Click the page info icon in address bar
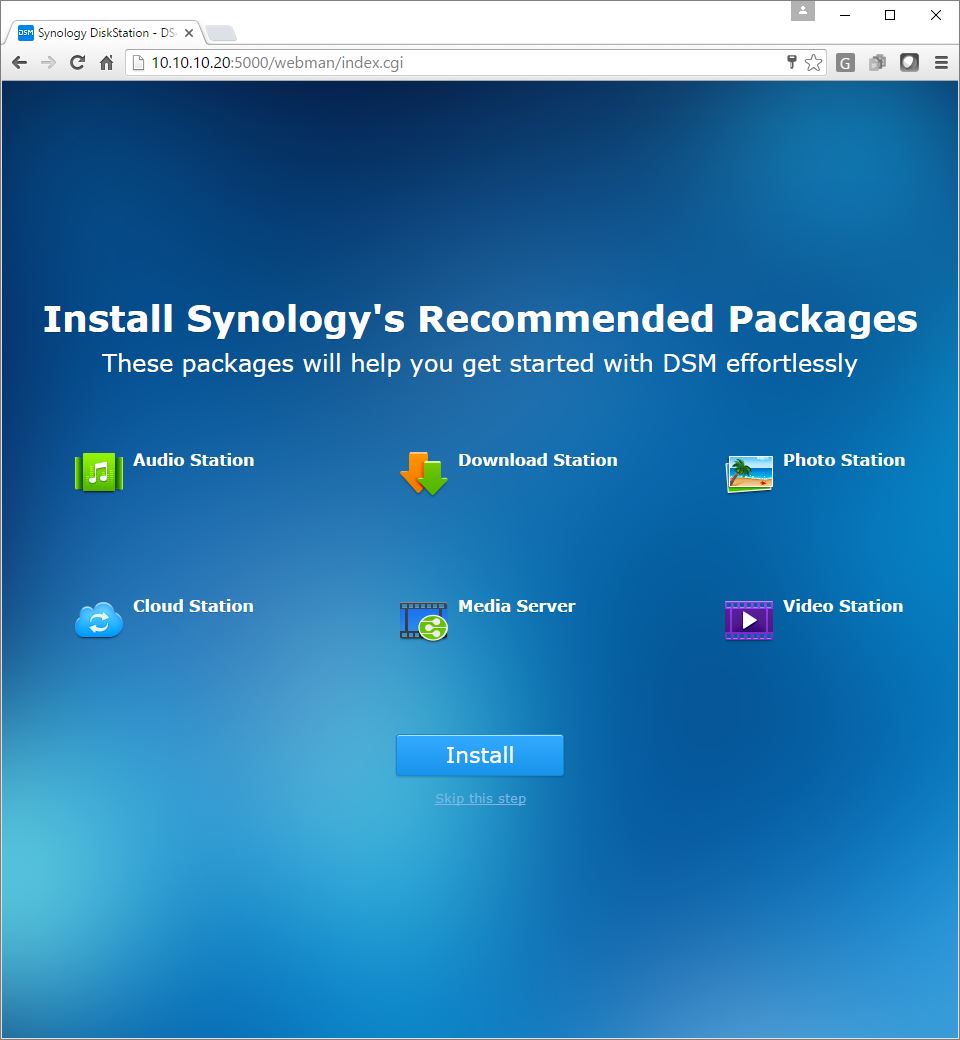960x1040 pixels. click(x=138, y=63)
